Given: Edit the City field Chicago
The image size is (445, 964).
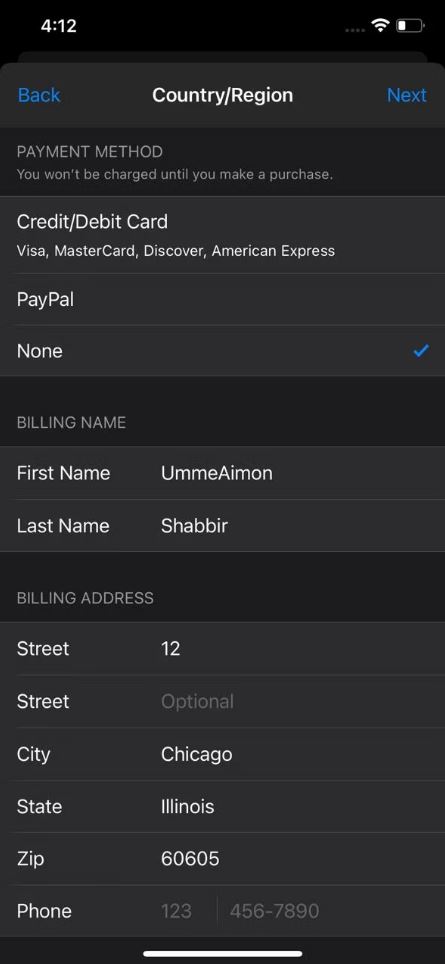Looking at the screenshot, I should (222, 754).
